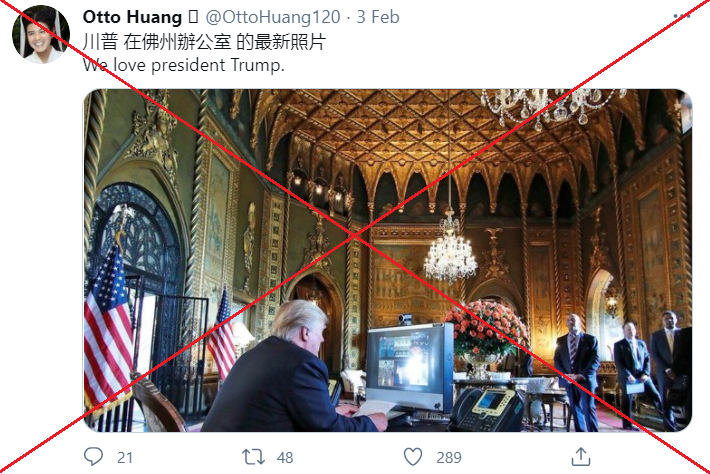Click the 'We love president Trump.' text

pos(184,65)
